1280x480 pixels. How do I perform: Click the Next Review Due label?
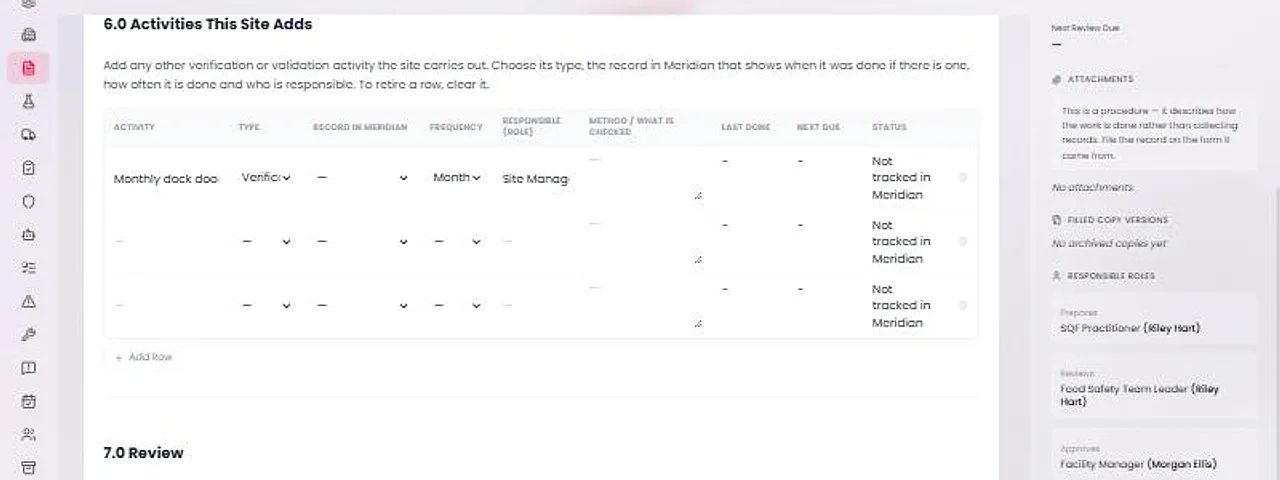coord(1085,28)
